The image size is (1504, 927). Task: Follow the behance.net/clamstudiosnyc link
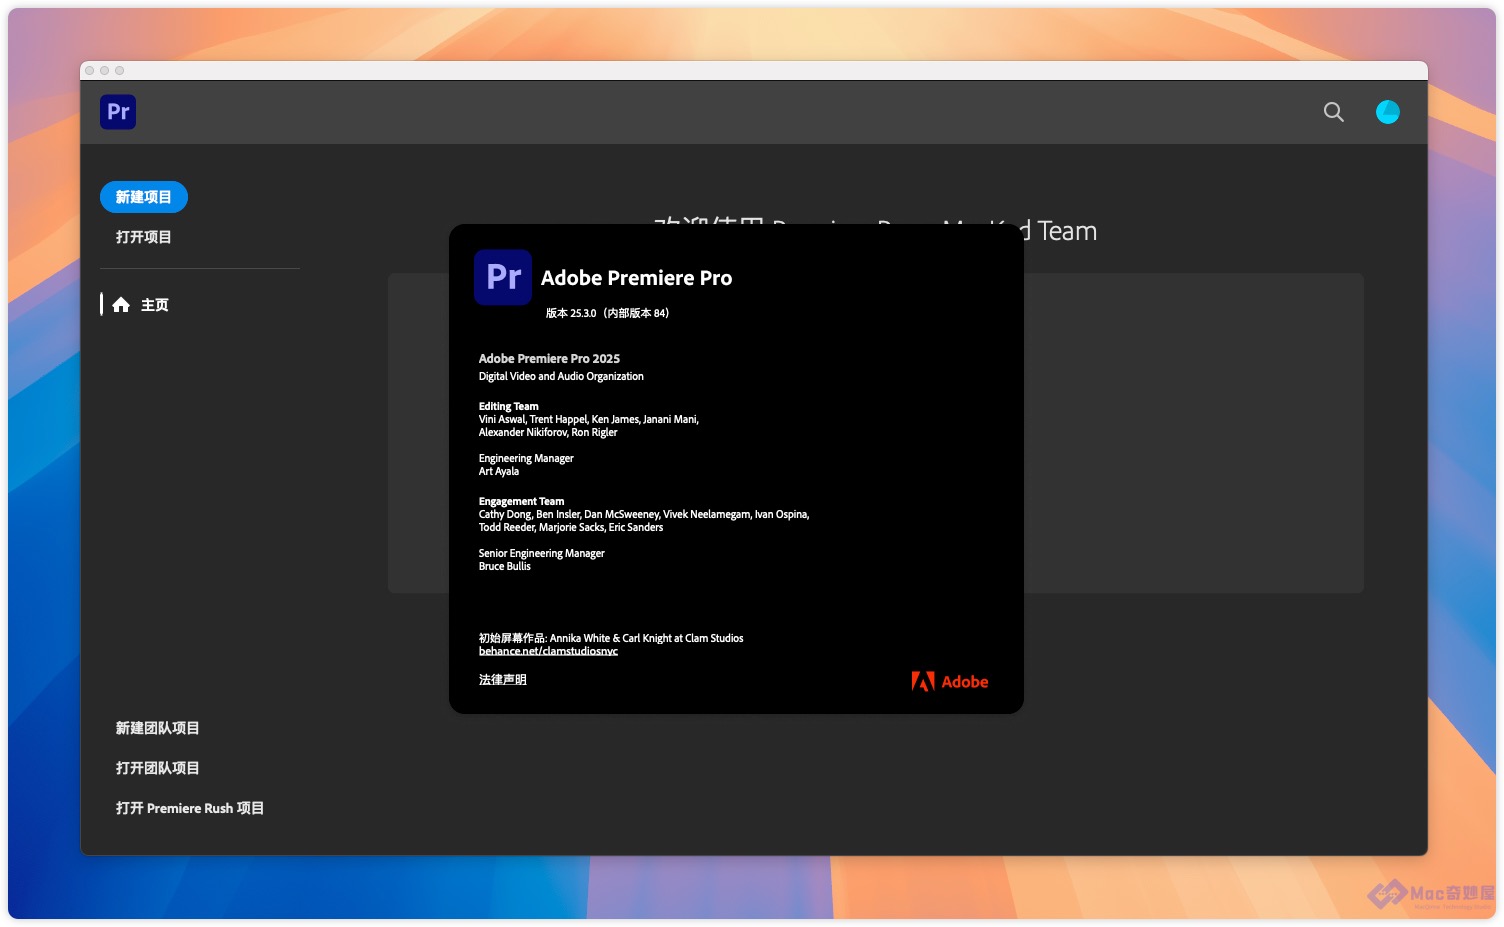tap(548, 651)
